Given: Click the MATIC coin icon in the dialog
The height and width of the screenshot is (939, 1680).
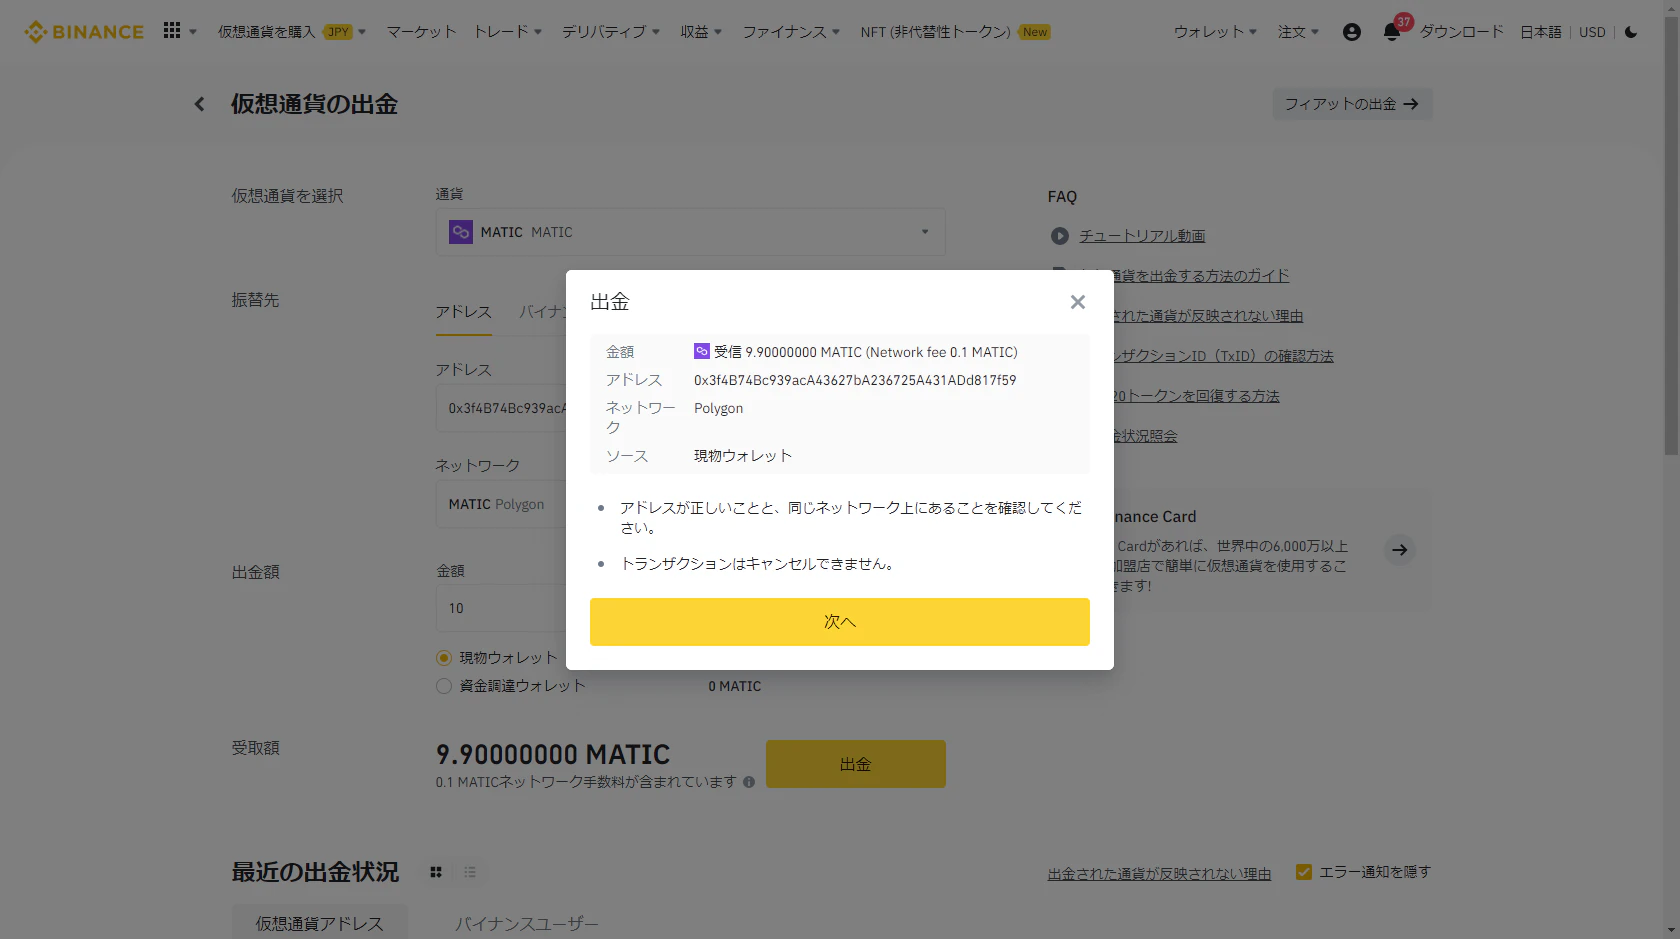Looking at the screenshot, I should (702, 351).
